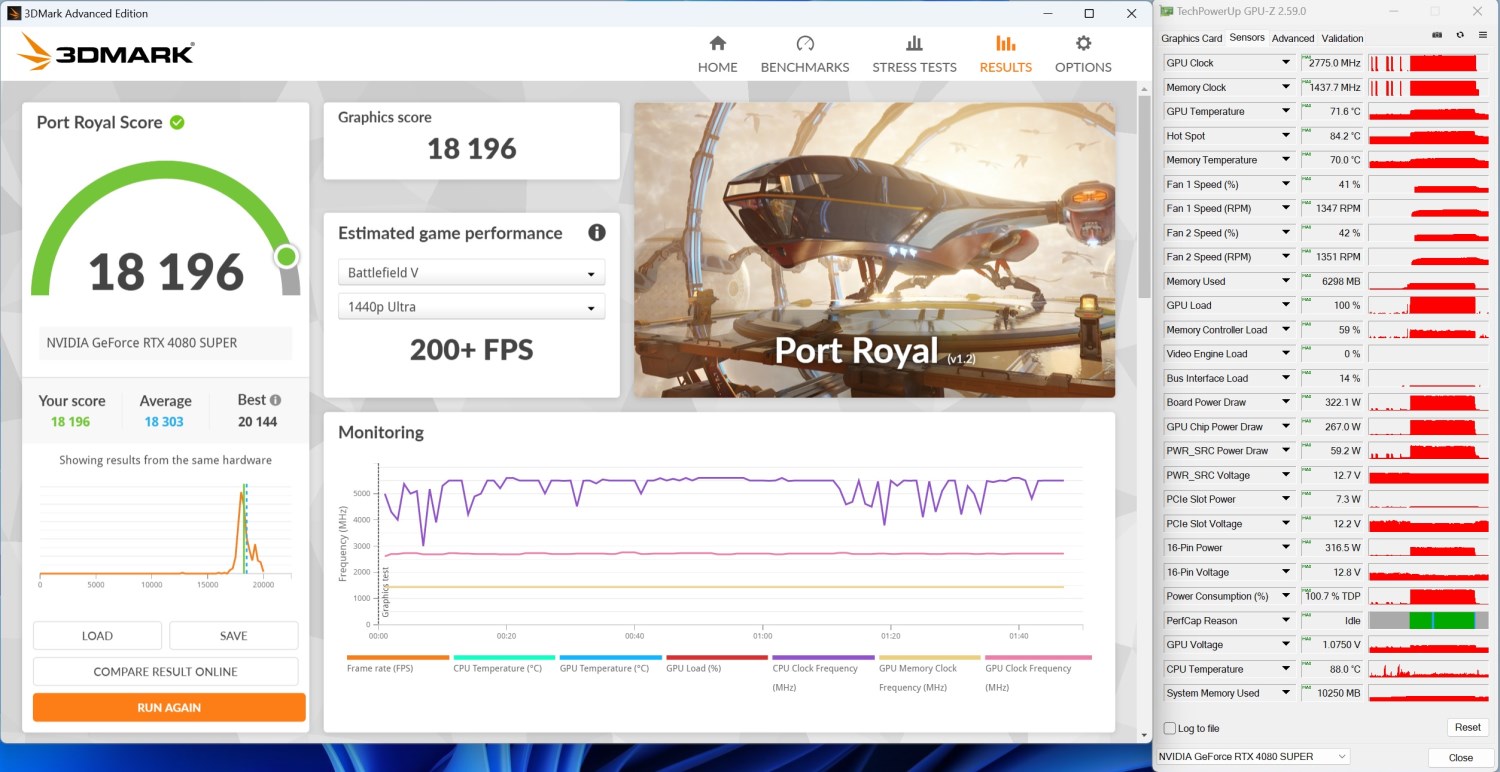This screenshot has width=1500, height=772.
Task: Open the Battlefield V game dropdown
Action: [x=471, y=273]
